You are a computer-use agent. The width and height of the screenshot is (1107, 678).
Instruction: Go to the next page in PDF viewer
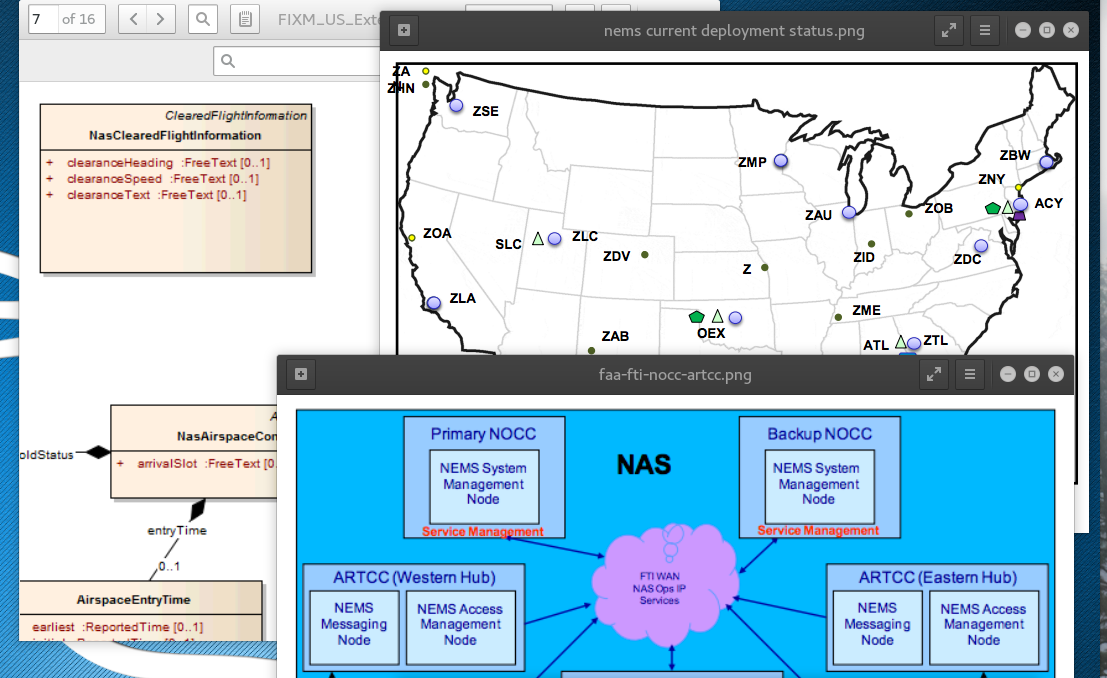pyautogui.click(x=160, y=19)
